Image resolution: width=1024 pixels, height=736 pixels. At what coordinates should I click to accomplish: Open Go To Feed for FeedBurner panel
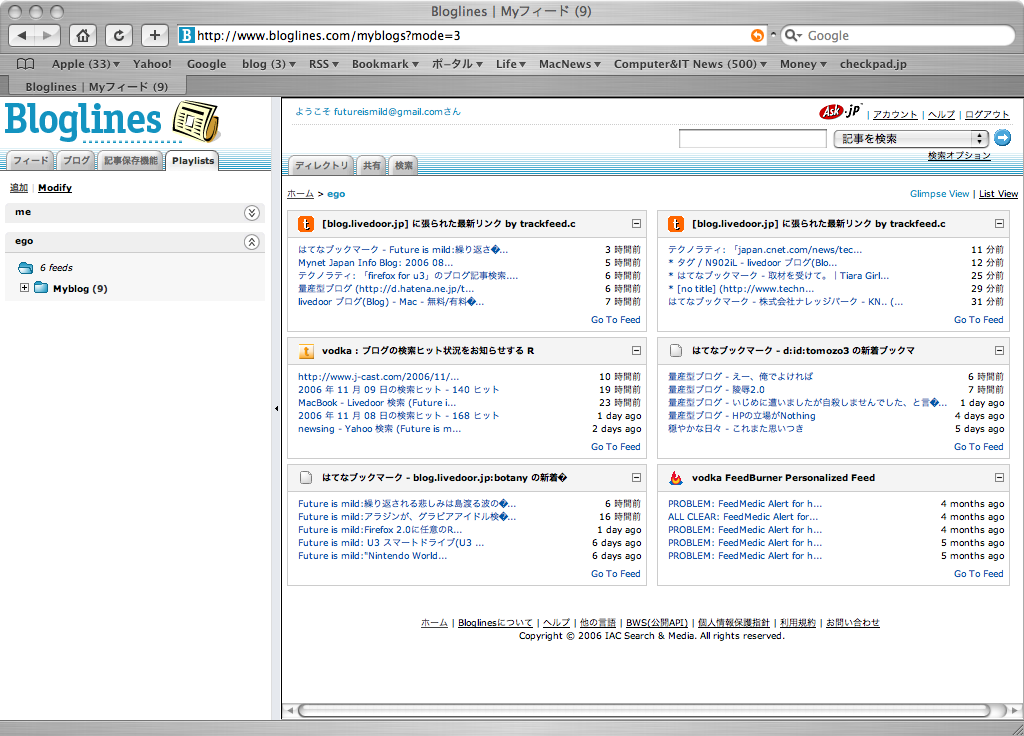tap(978, 573)
